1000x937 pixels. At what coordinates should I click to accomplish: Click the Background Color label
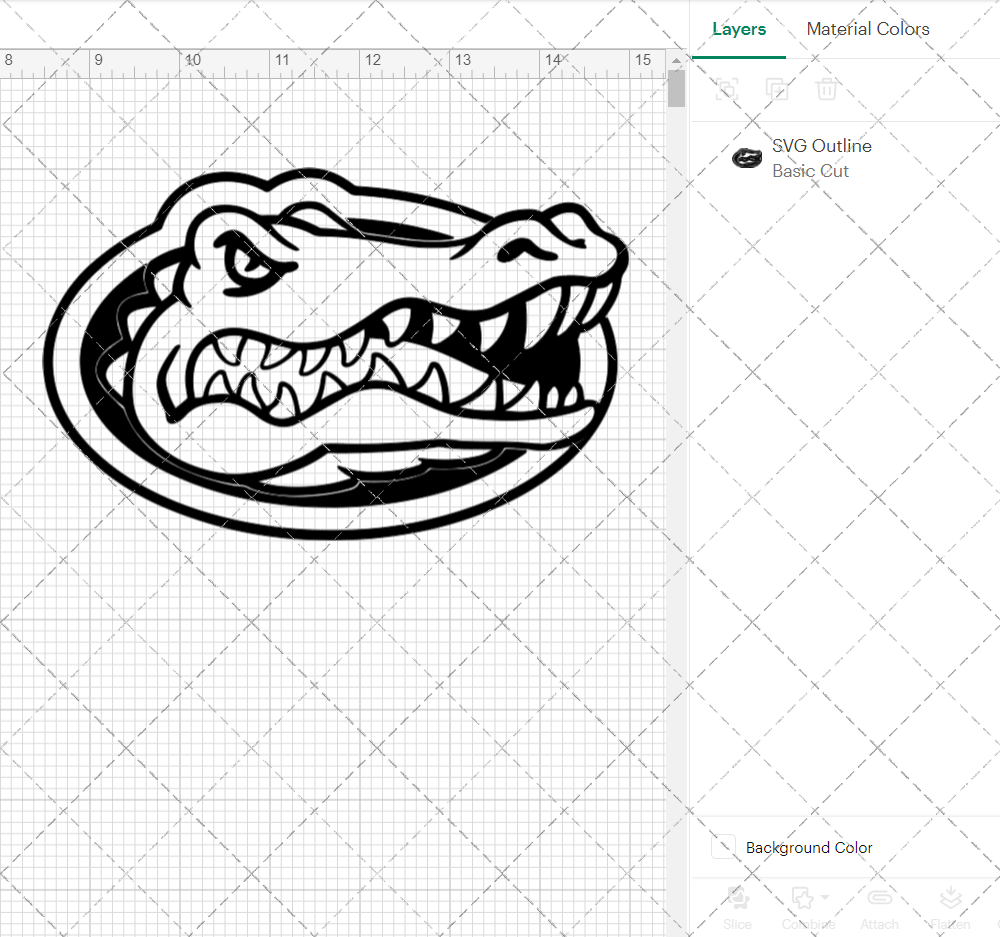[809, 848]
